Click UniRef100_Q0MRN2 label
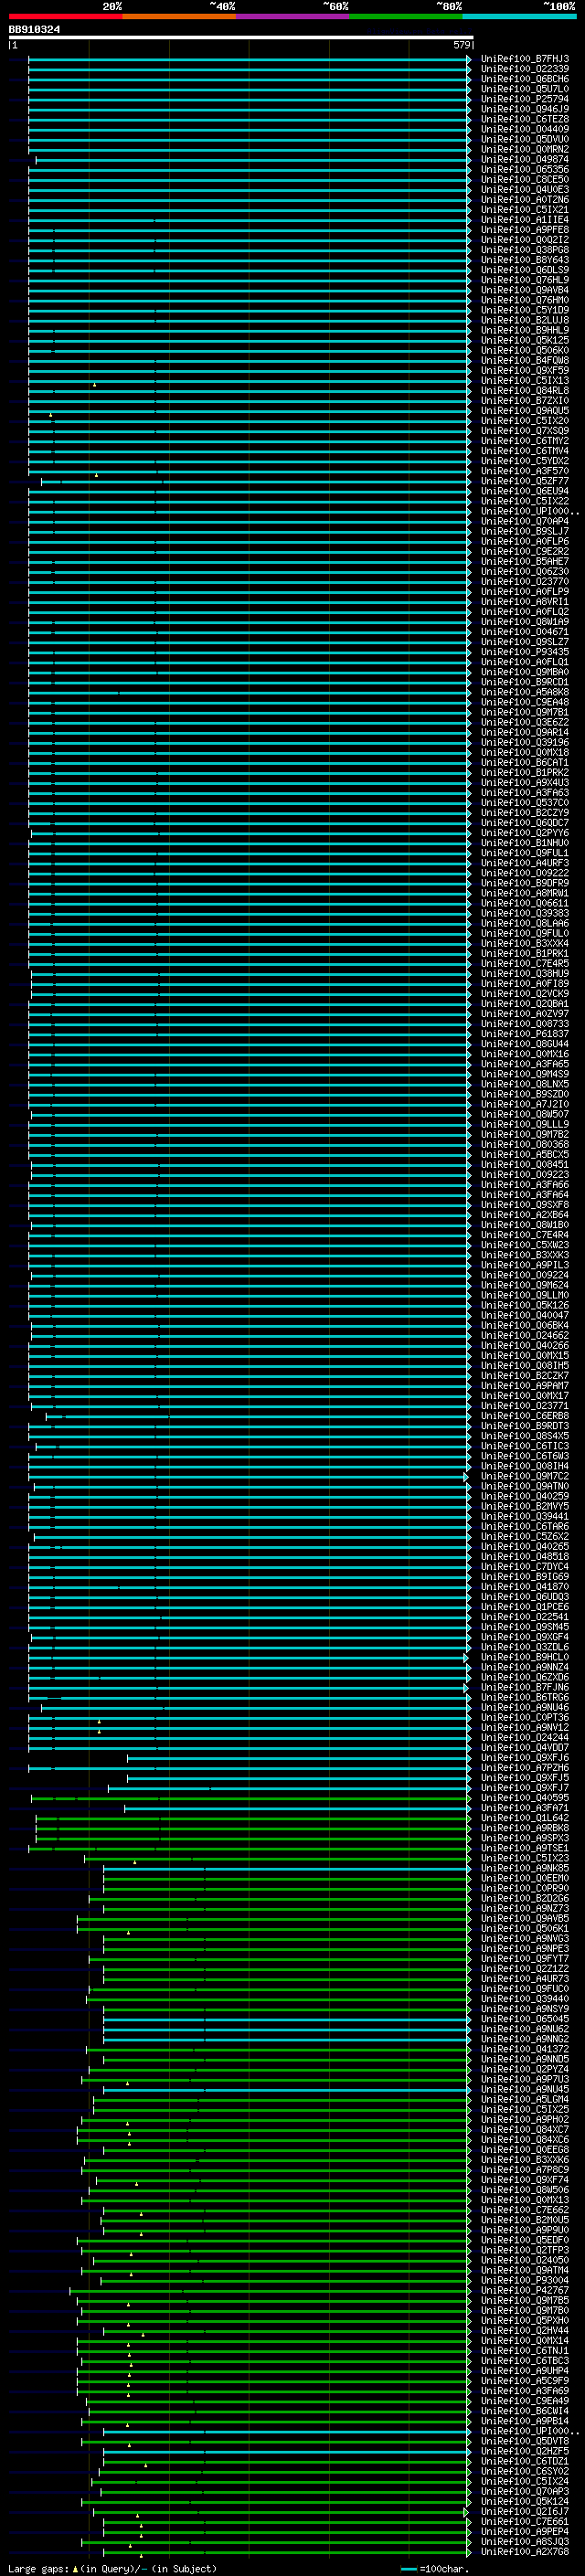Image resolution: width=585 pixels, height=2576 pixels. pyautogui.click(x=525, y=149)
